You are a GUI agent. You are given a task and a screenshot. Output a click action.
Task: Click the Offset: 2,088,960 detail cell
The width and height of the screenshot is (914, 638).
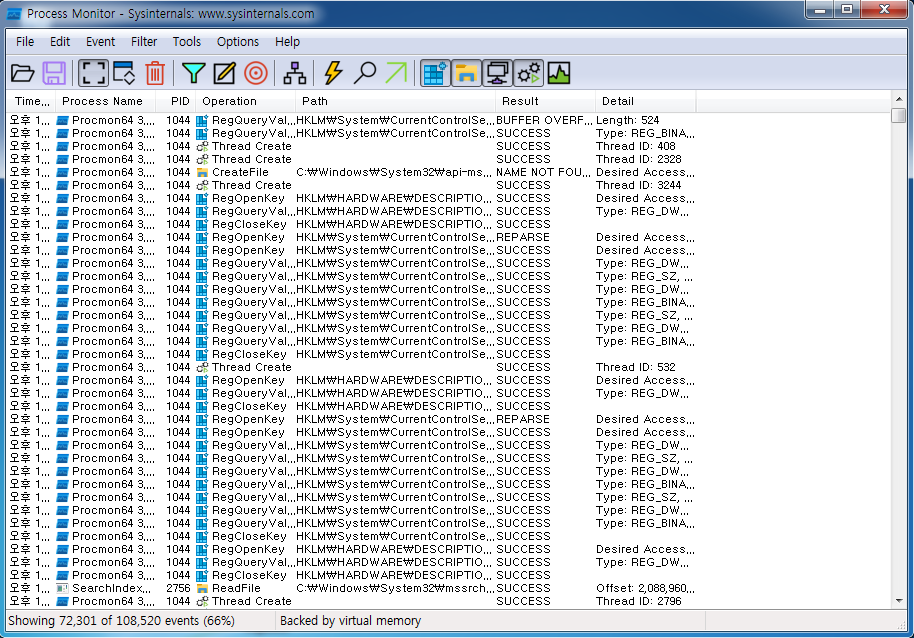[645, 588]
